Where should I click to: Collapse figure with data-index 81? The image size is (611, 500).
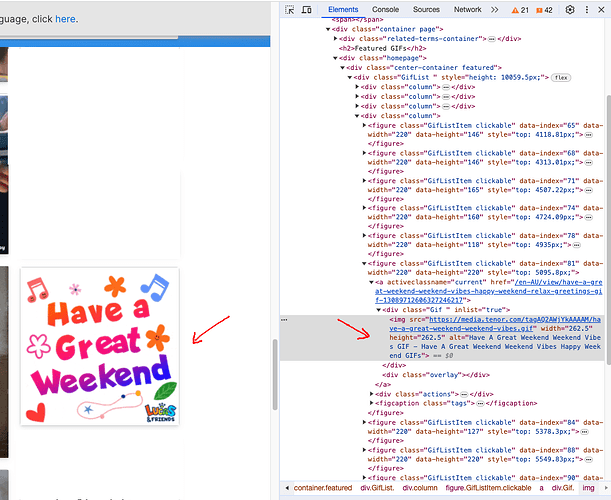tap(364, 263)
